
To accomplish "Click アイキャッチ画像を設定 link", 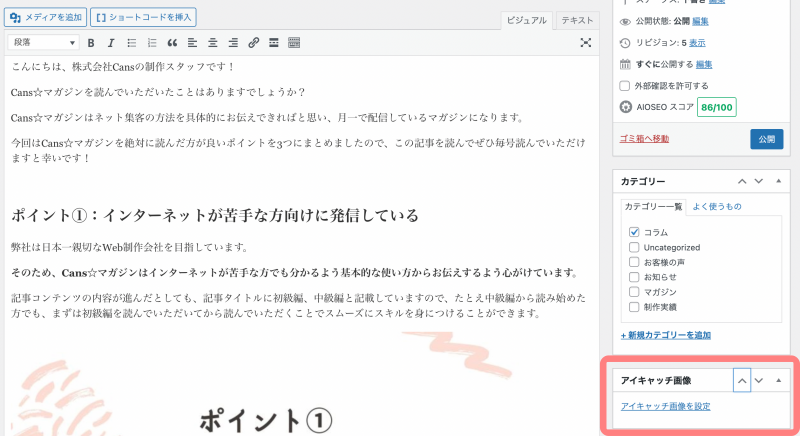I will point(666,406).
